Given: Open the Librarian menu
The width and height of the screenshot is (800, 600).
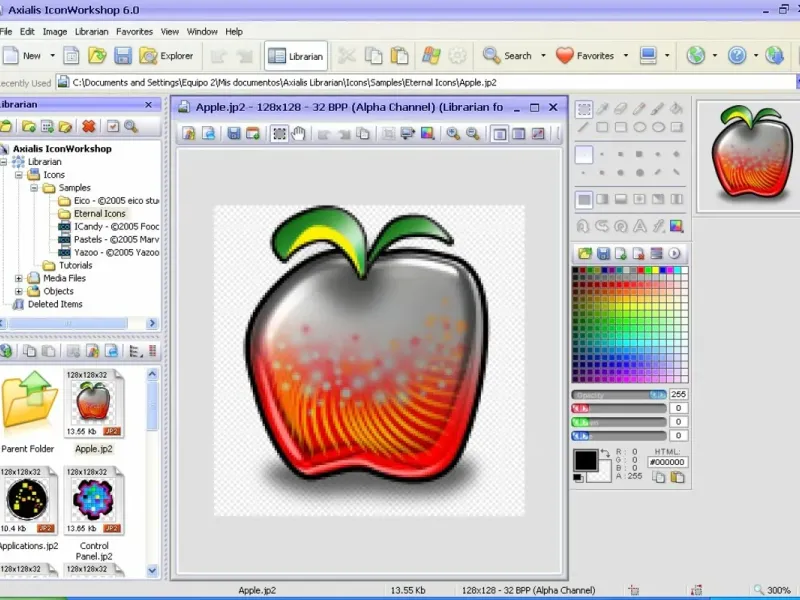Looking at the screenshot, I should [91, 32].
